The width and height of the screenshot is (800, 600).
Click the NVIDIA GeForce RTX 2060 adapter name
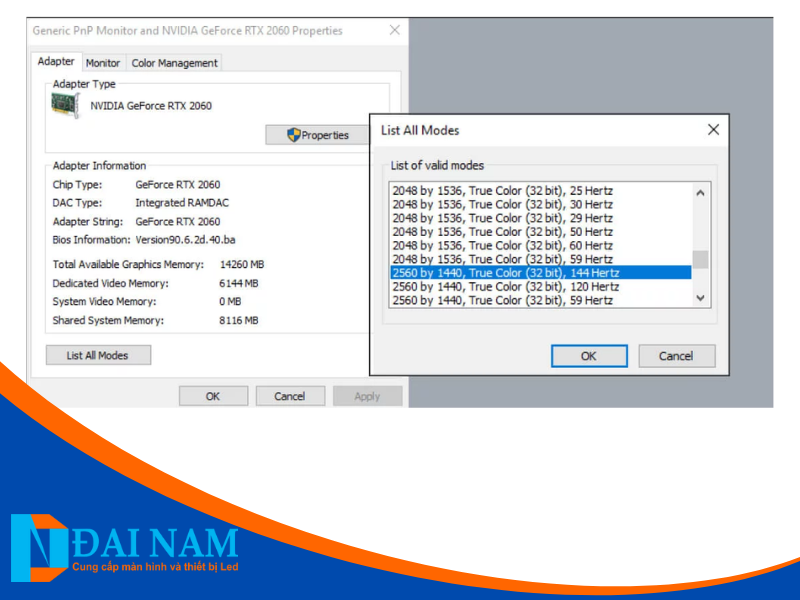click(x=151, y=106)
